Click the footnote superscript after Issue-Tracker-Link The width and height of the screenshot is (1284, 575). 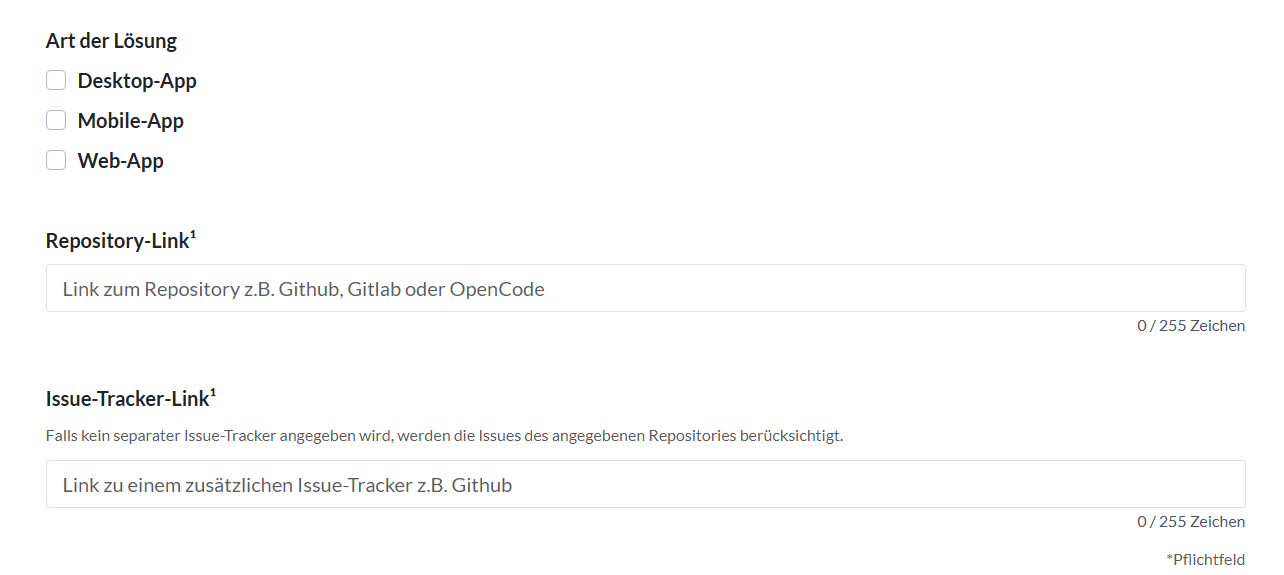(x=213, y=393)
